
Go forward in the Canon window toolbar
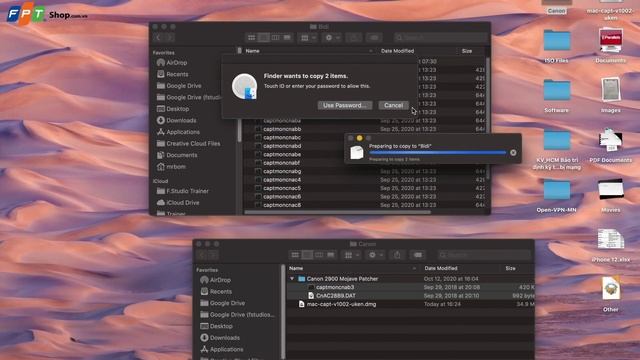tap(213, 255)
